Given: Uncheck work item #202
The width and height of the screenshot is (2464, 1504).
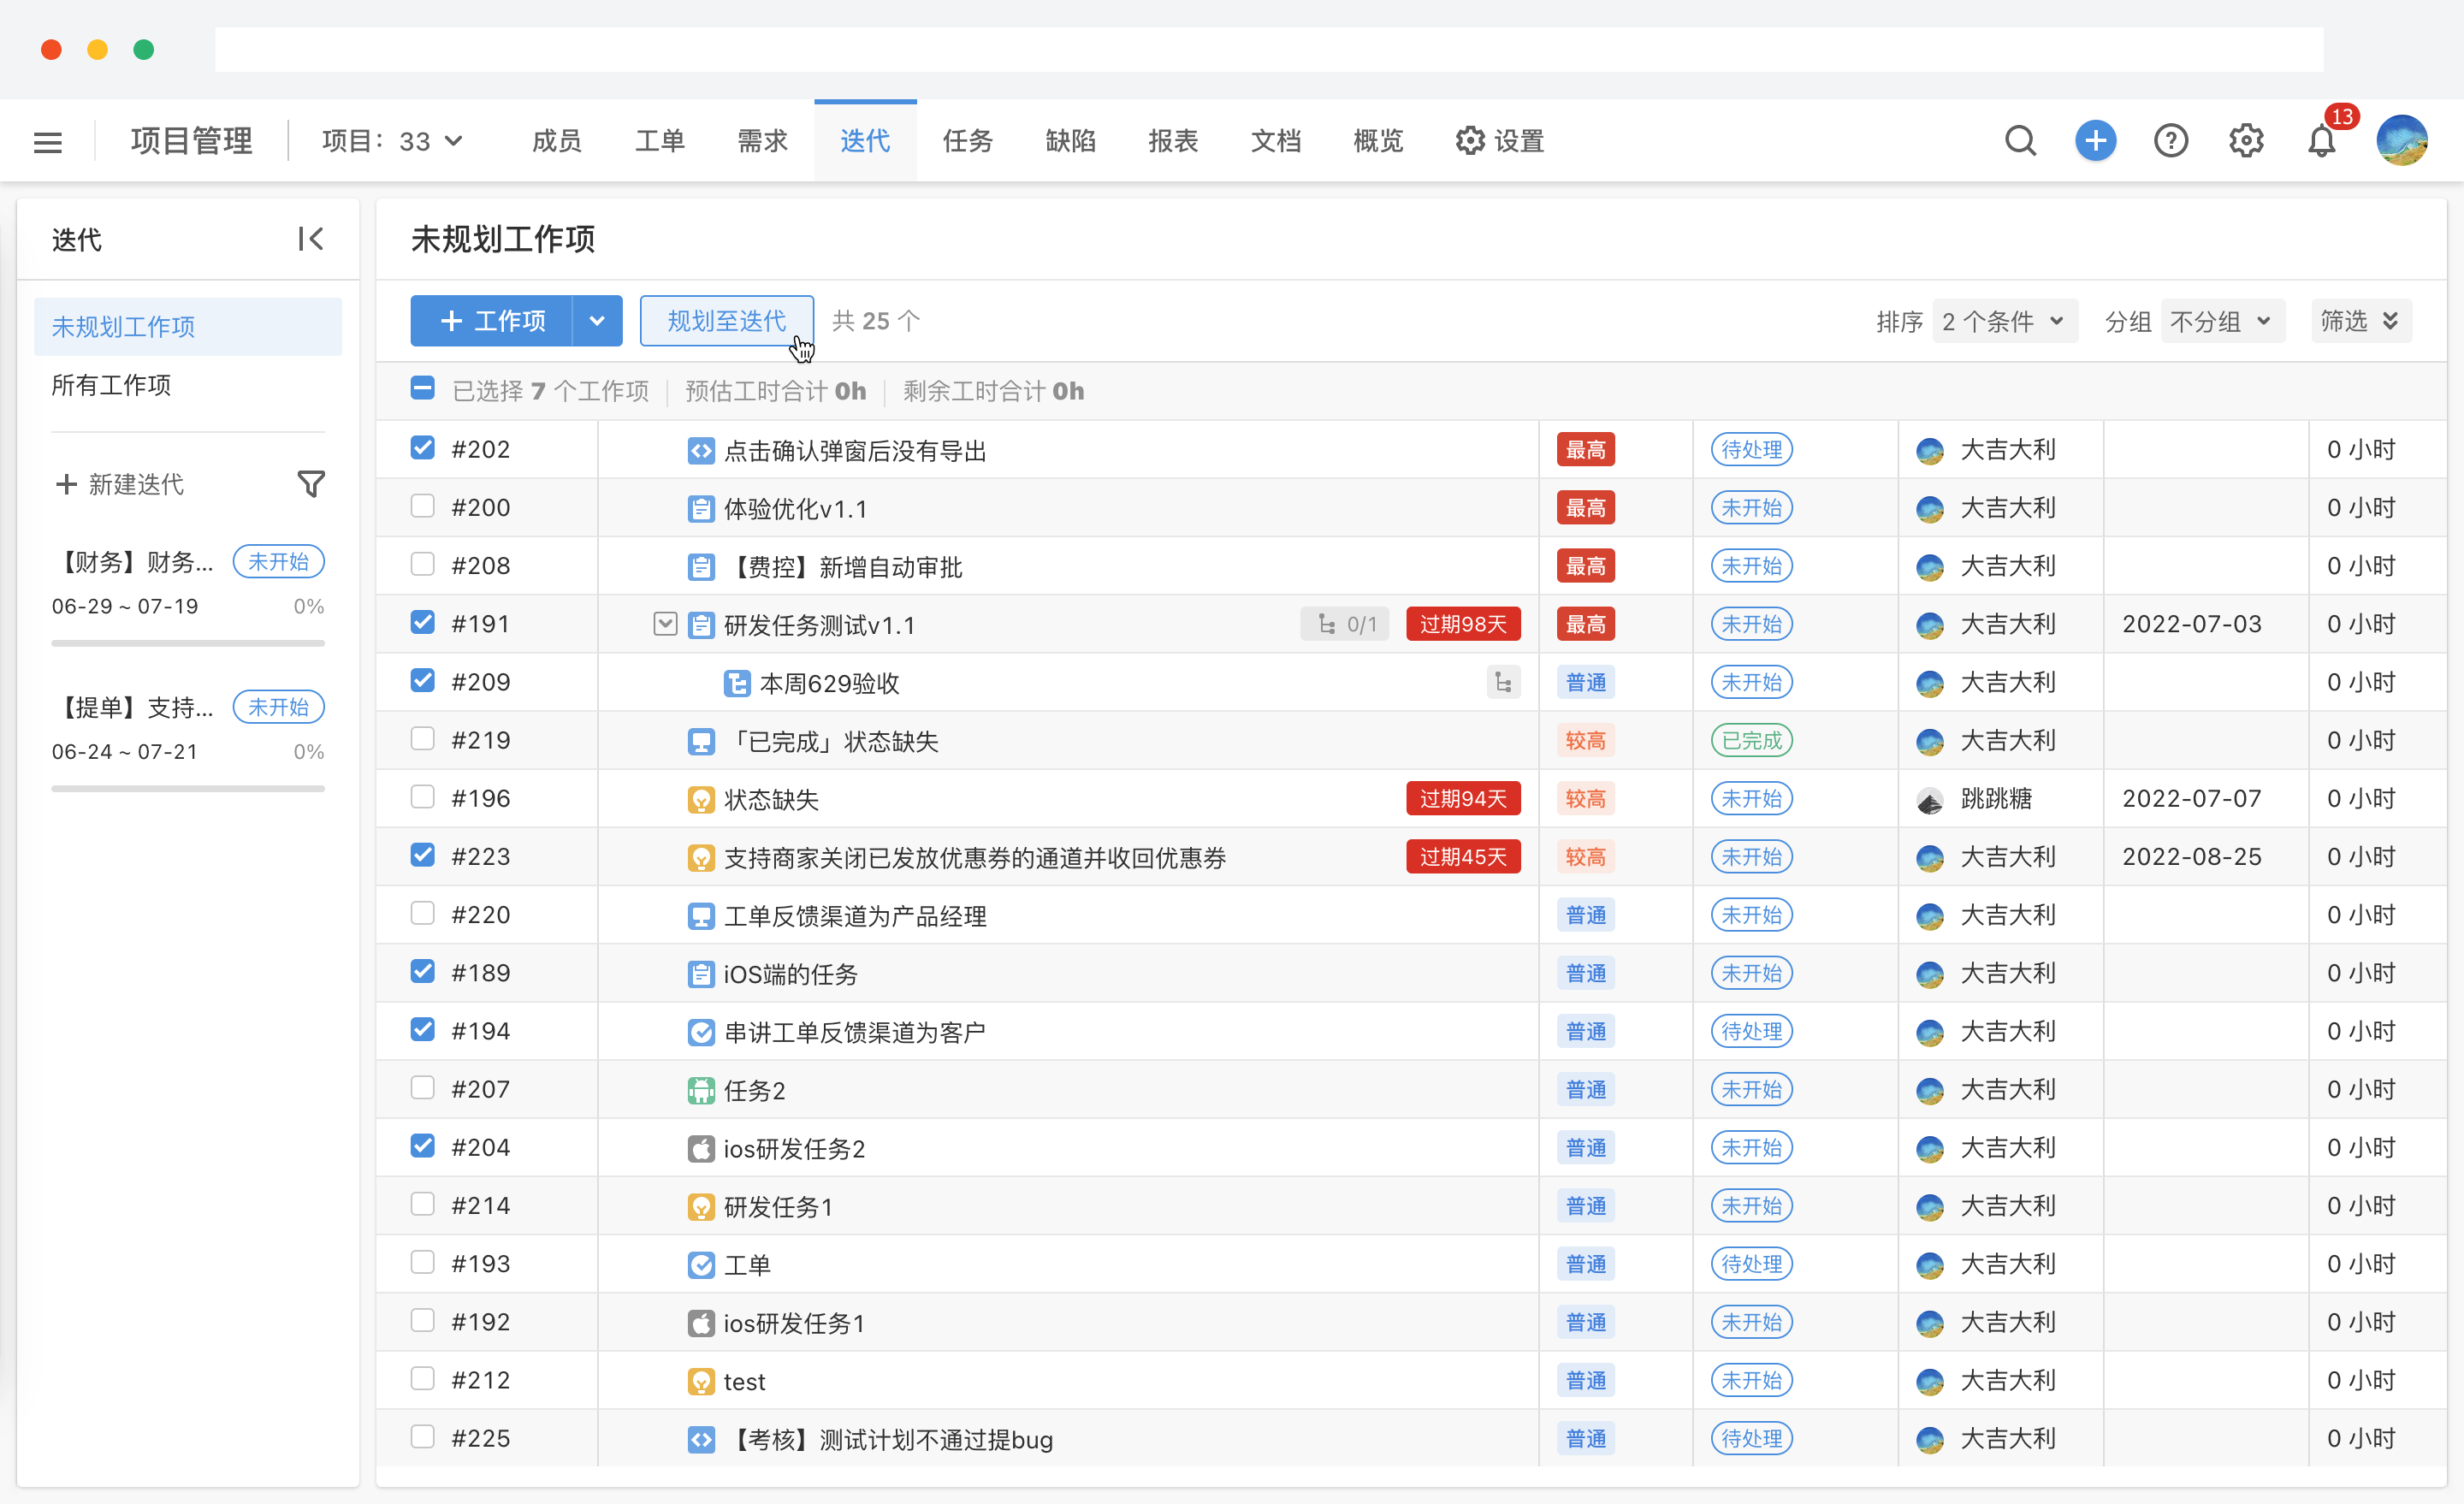Looking at the screenshot, I should click(x=422, y=448).
